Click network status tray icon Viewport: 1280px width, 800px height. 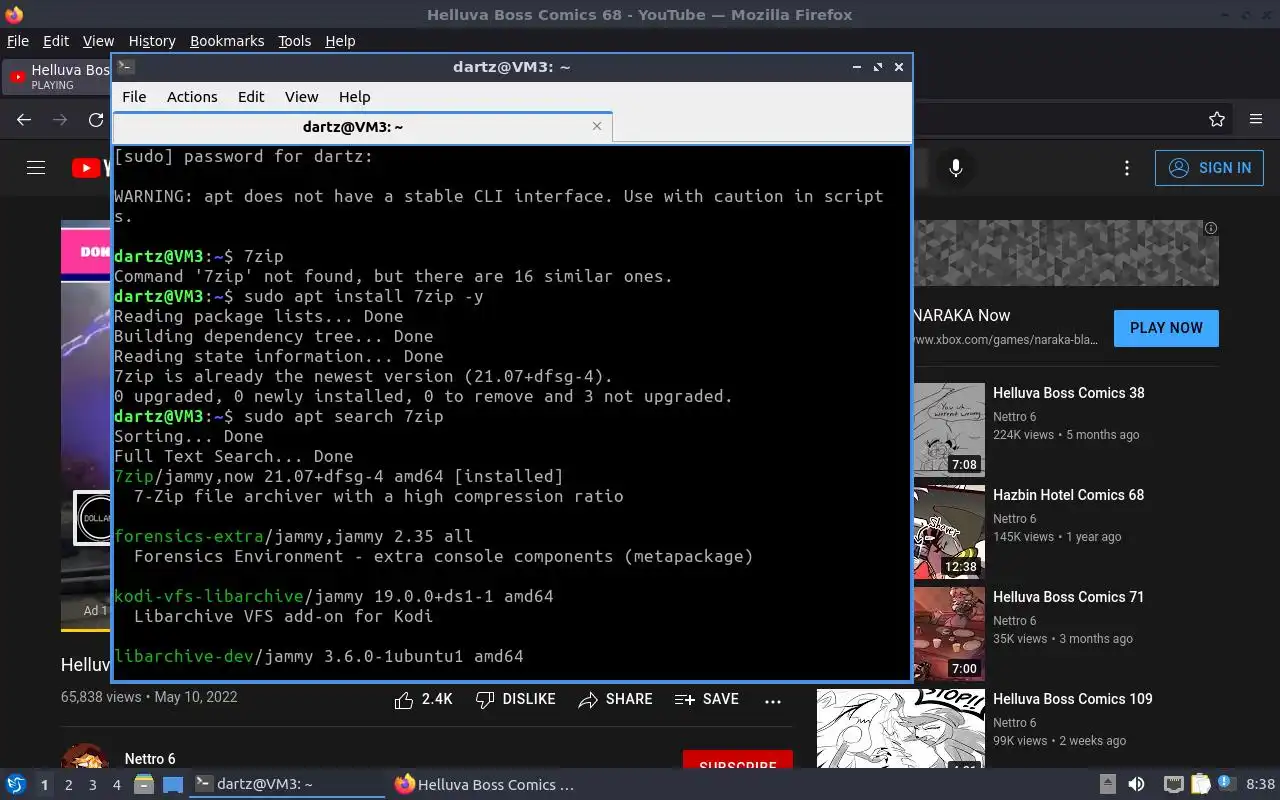pos(1173,785)
